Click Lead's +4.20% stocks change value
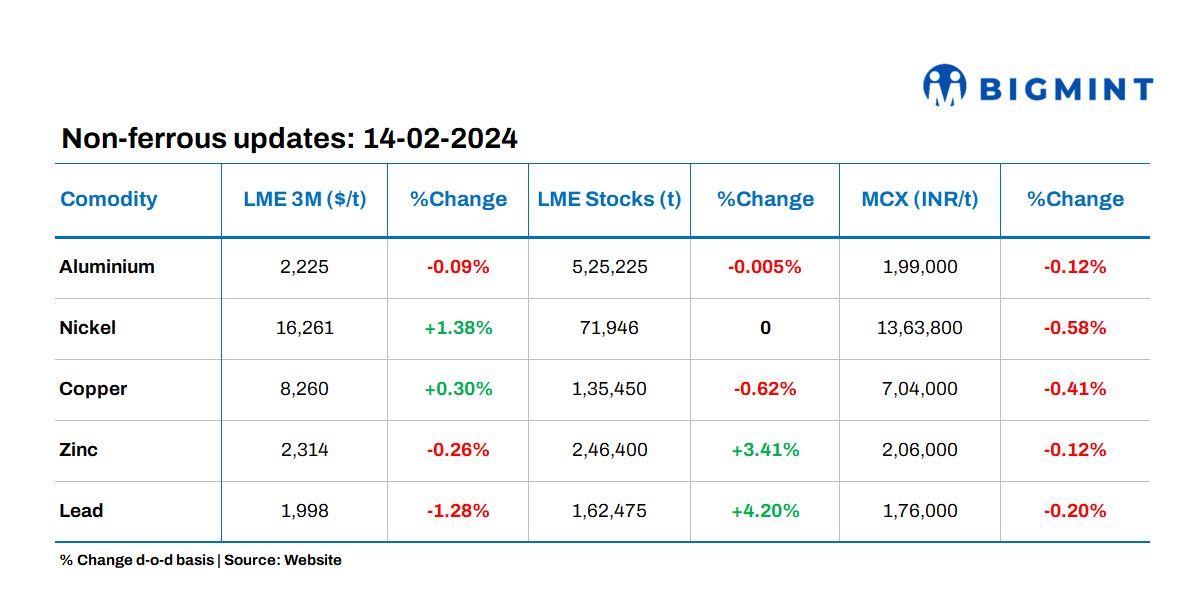 click(x=765, y=511)
